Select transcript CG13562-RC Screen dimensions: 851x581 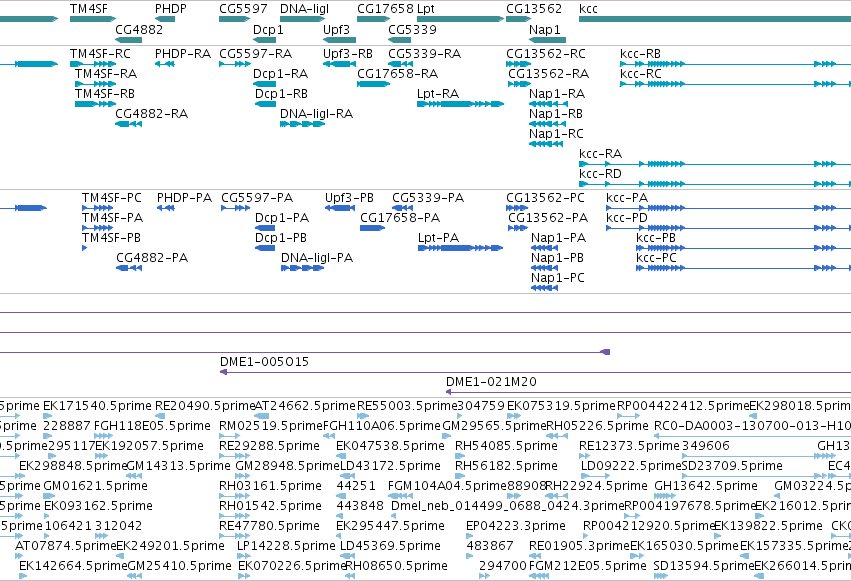(546, 54)
